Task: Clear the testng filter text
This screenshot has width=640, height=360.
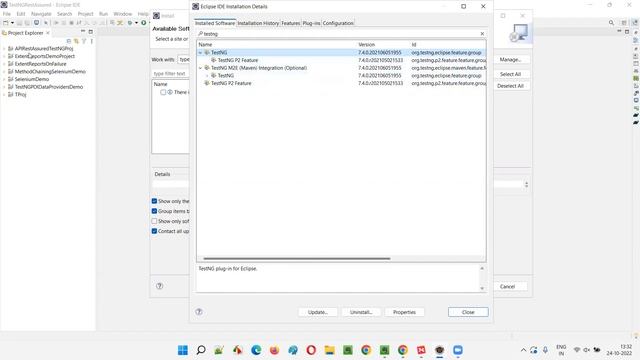Action: pyautogui.click(x=482, y=34)
